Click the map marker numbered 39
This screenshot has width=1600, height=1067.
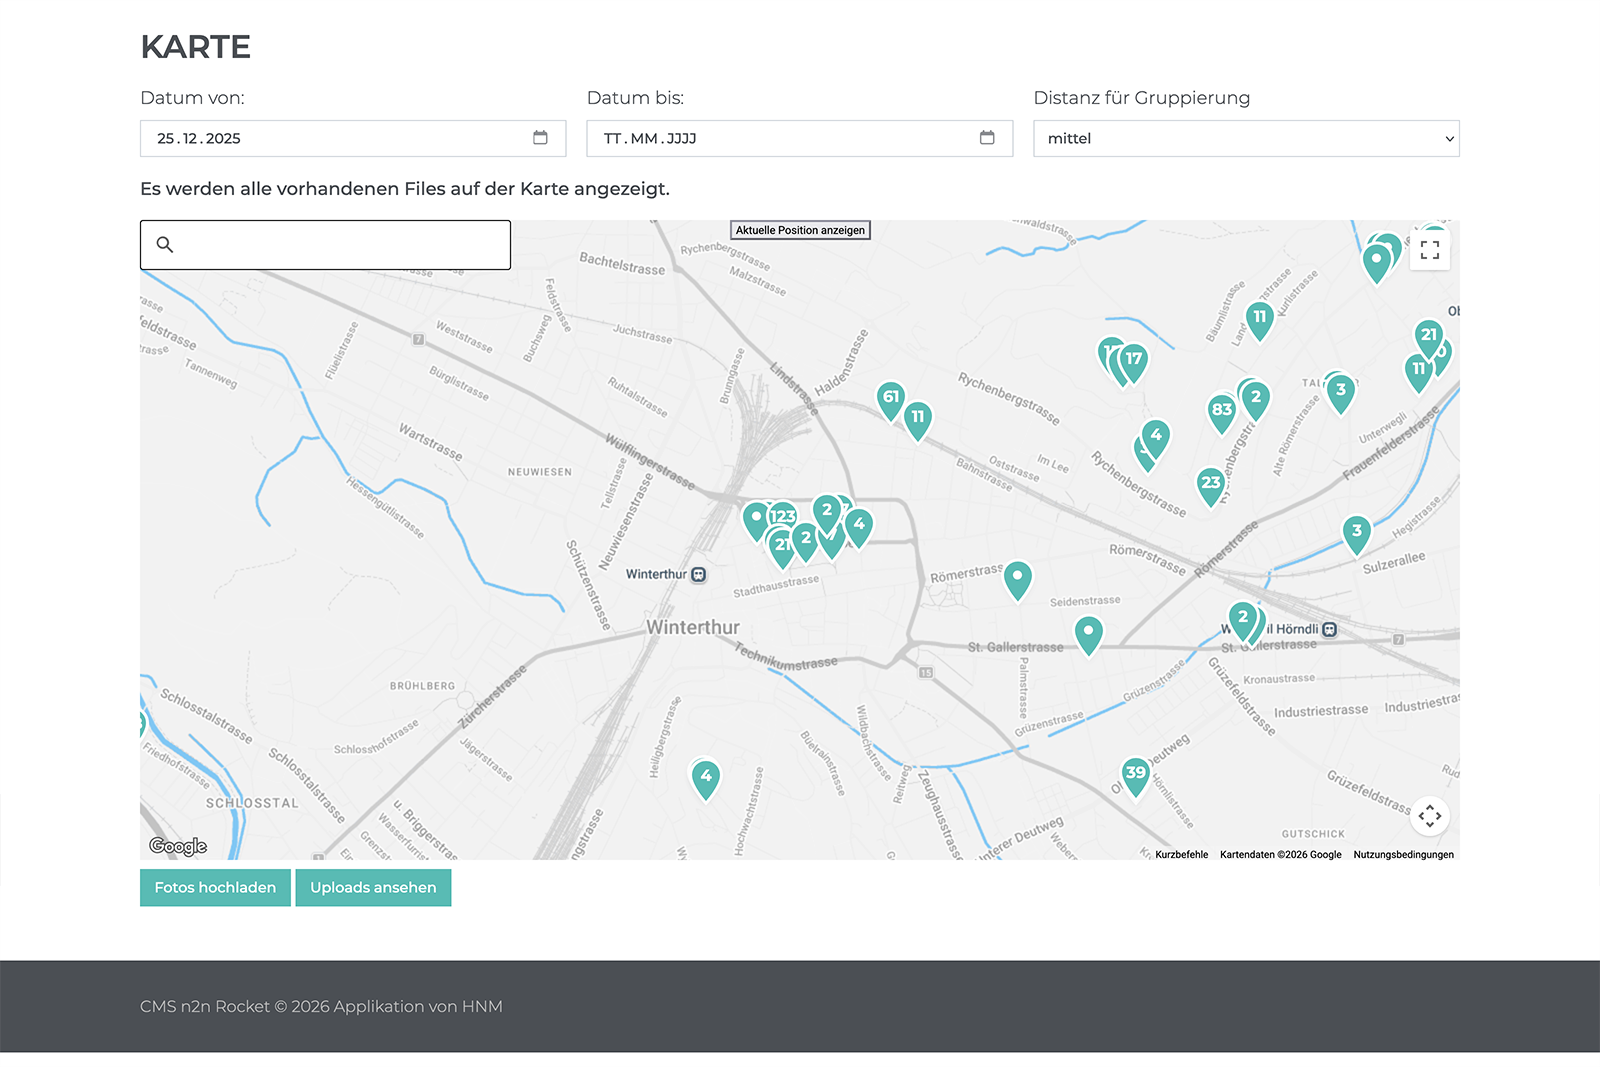point(1135,774)
